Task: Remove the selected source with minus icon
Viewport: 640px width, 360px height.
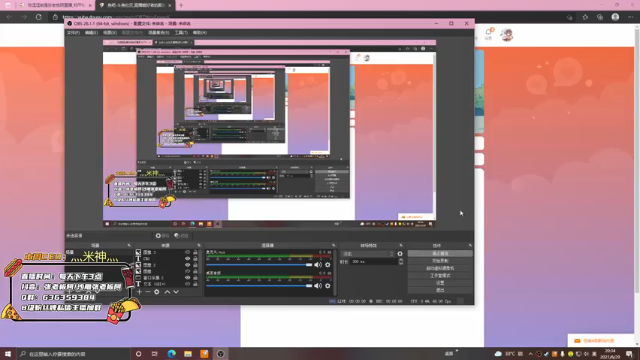Action: [x=148, y=292]
